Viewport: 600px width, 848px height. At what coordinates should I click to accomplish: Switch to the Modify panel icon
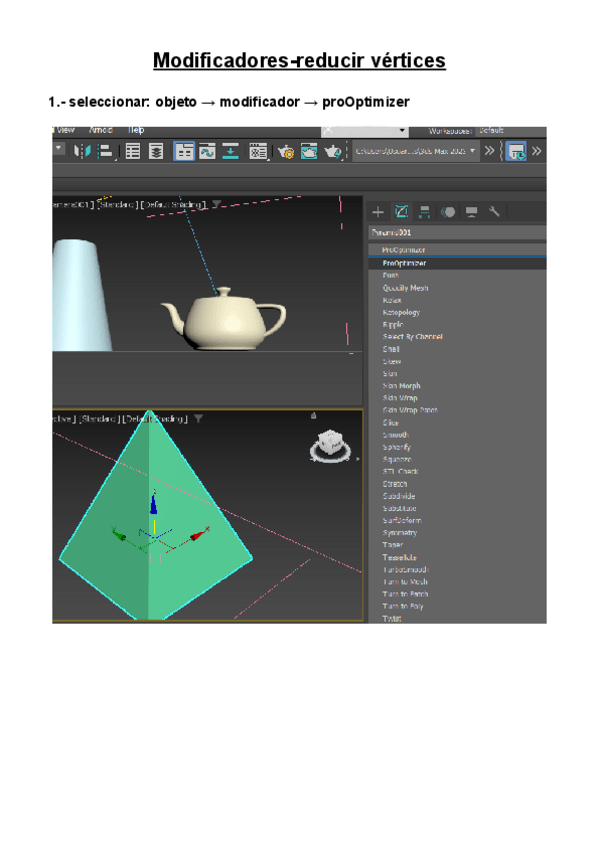[401, 212]
